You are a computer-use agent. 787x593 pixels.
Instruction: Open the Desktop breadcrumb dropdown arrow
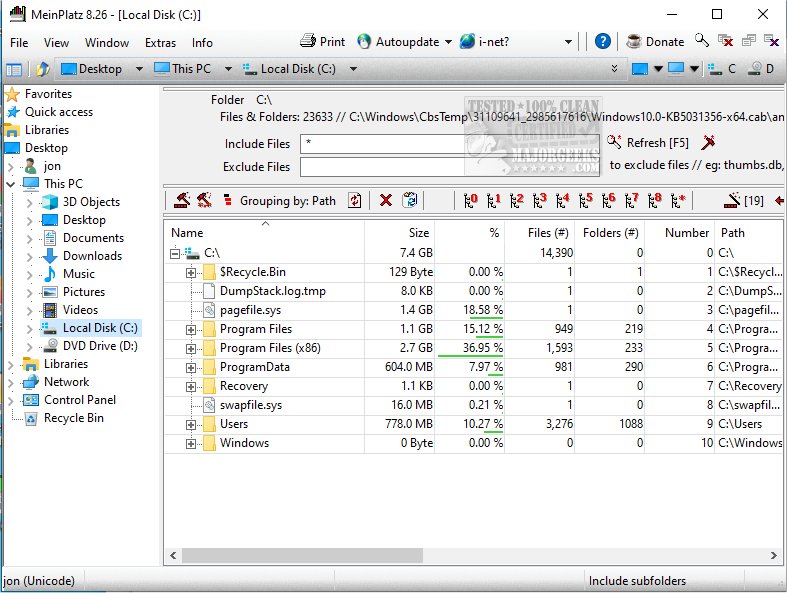pos(139,69)
